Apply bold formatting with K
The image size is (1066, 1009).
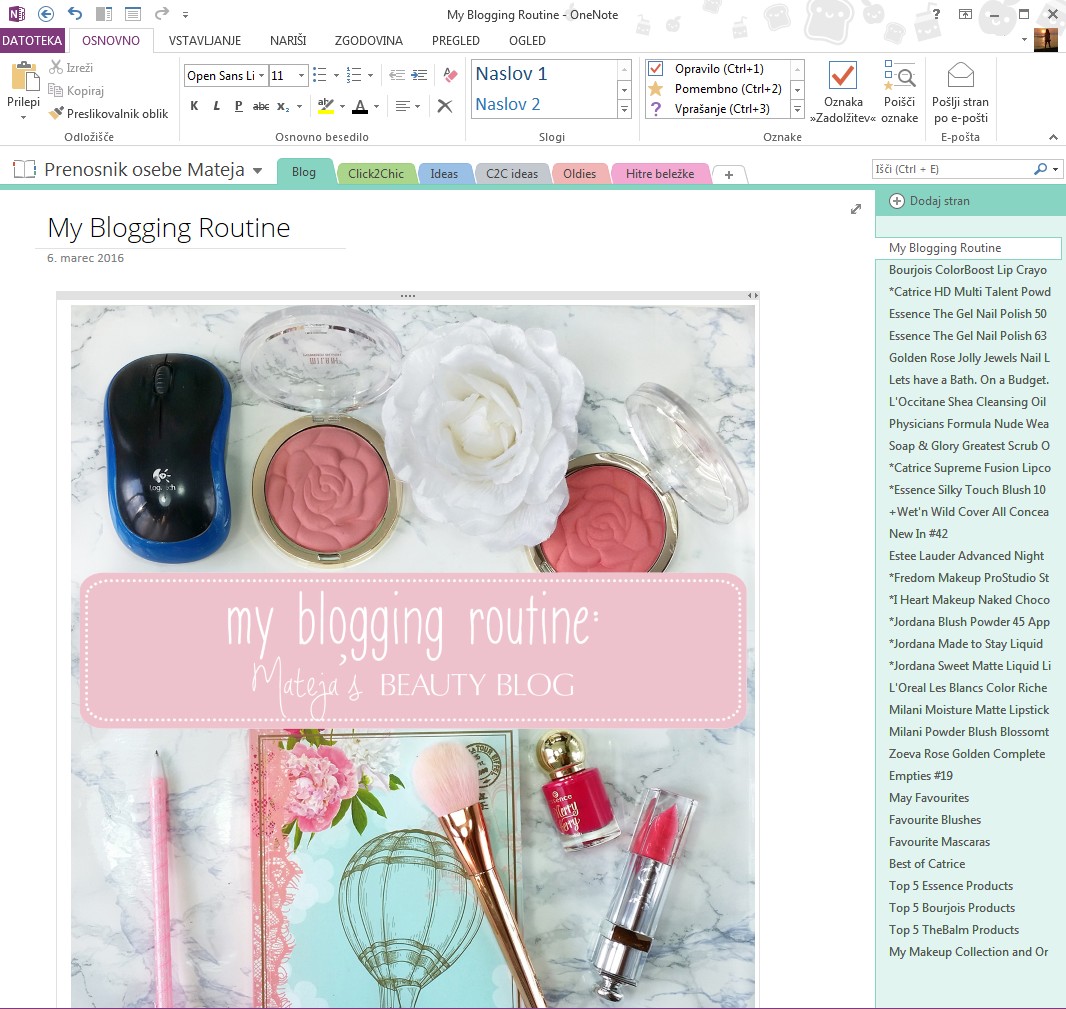pyautogui.click(x=194, y=106)
